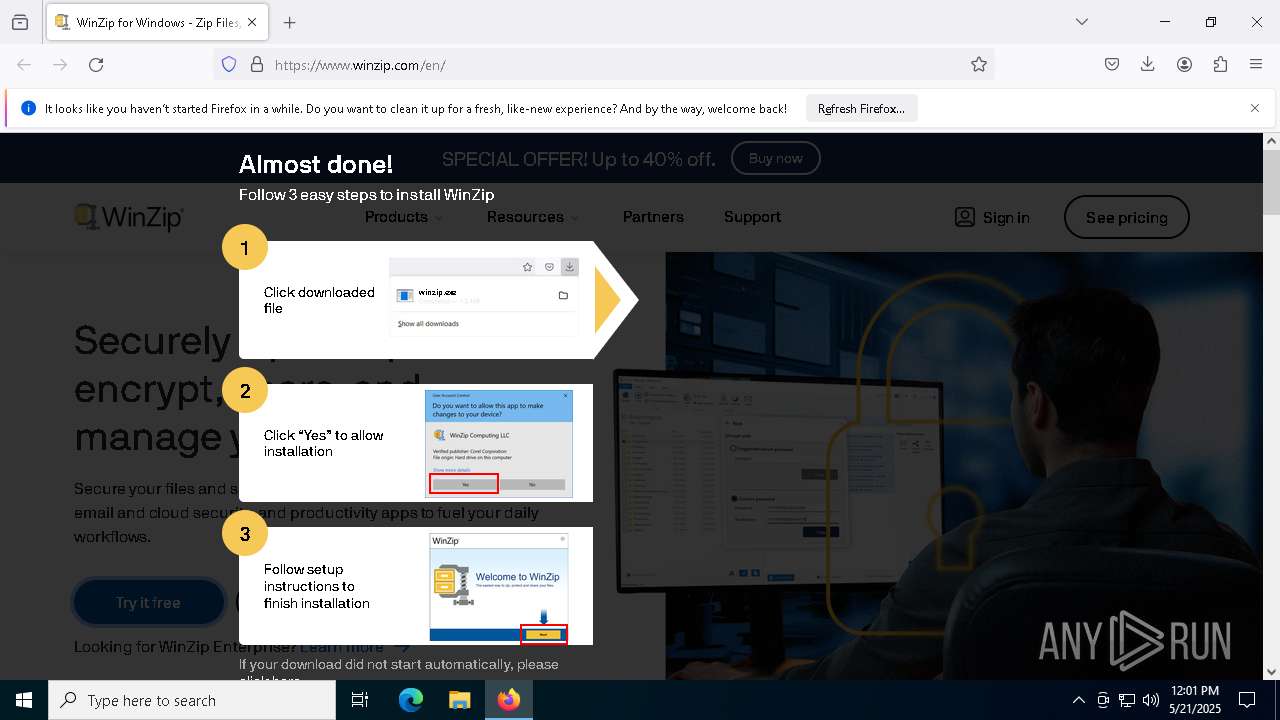Close the WinZip for Windows tab
This screenshot has width=1280, height=720.
pyautogui.click(x=252, y=22)
